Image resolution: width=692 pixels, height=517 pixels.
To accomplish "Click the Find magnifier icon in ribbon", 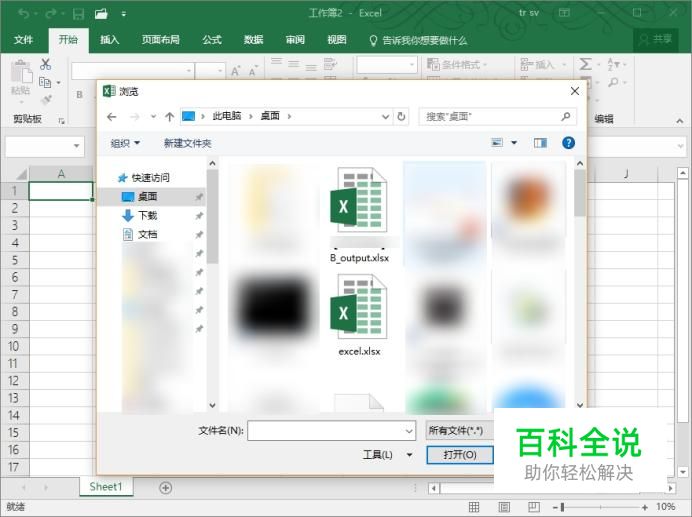I will [613, 82].
